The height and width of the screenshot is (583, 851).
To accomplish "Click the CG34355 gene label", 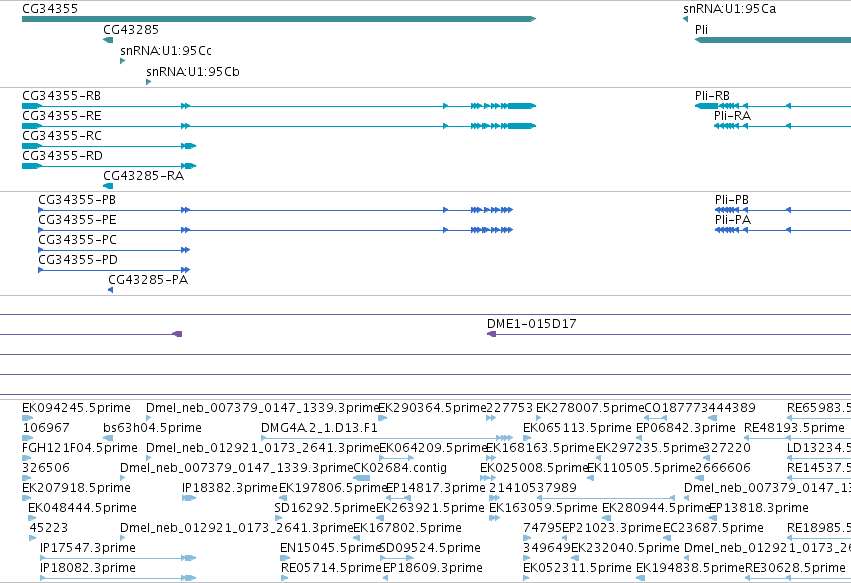I will [50, 9].
